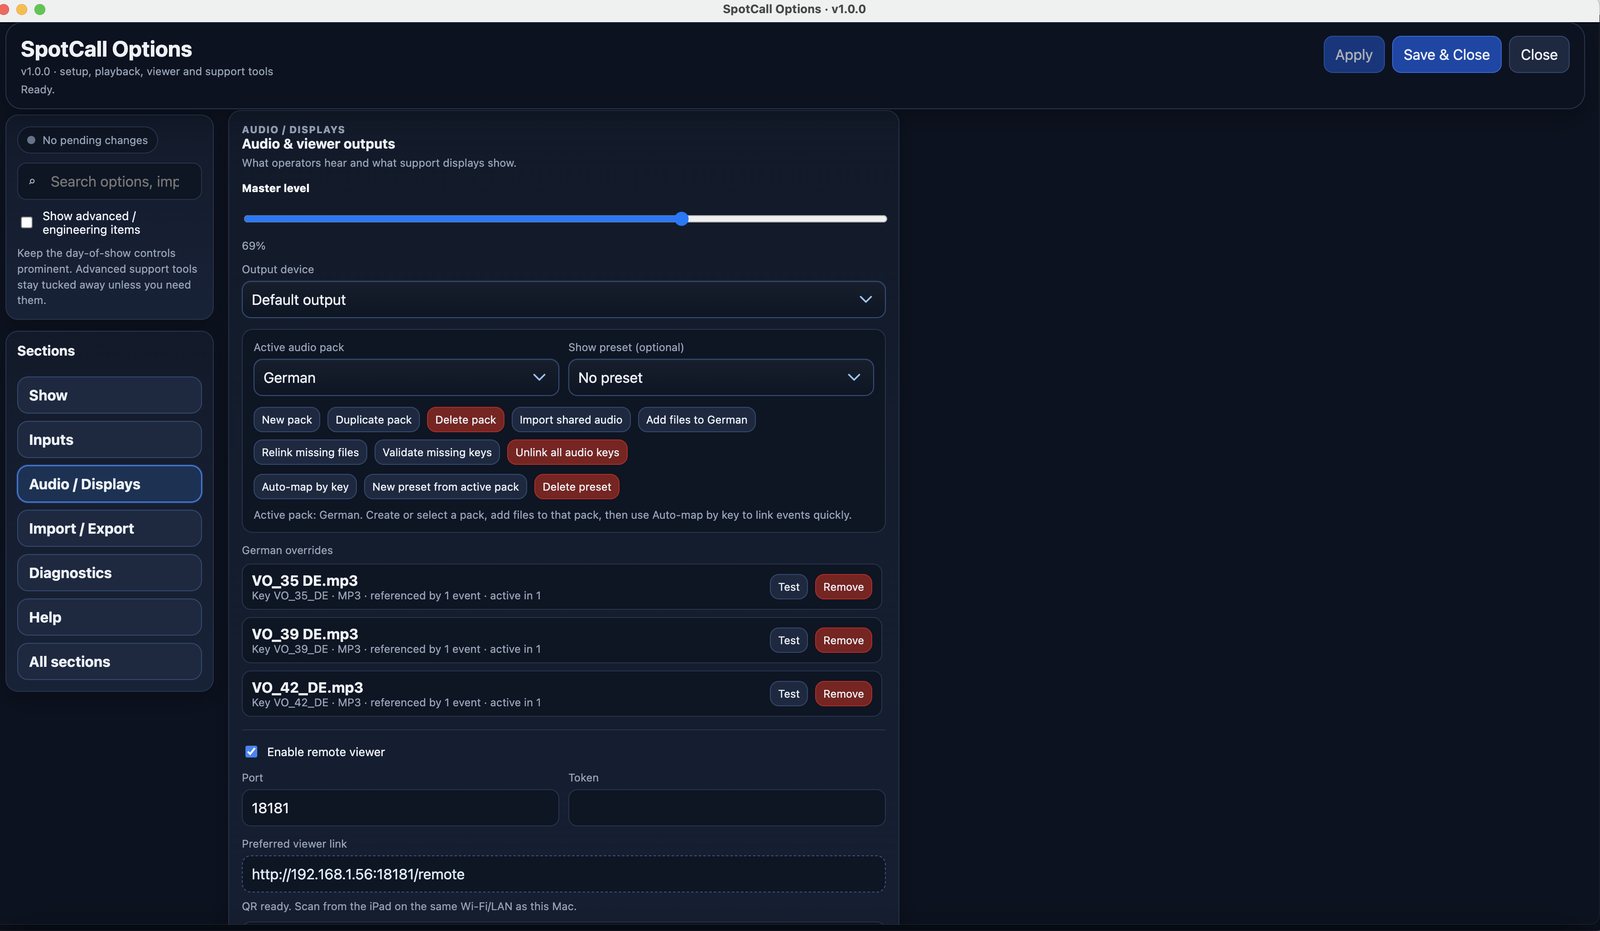This screenshot has width=1600, height=931.
Task: Go to the Inputs section
Action: [x=109, y=440]
